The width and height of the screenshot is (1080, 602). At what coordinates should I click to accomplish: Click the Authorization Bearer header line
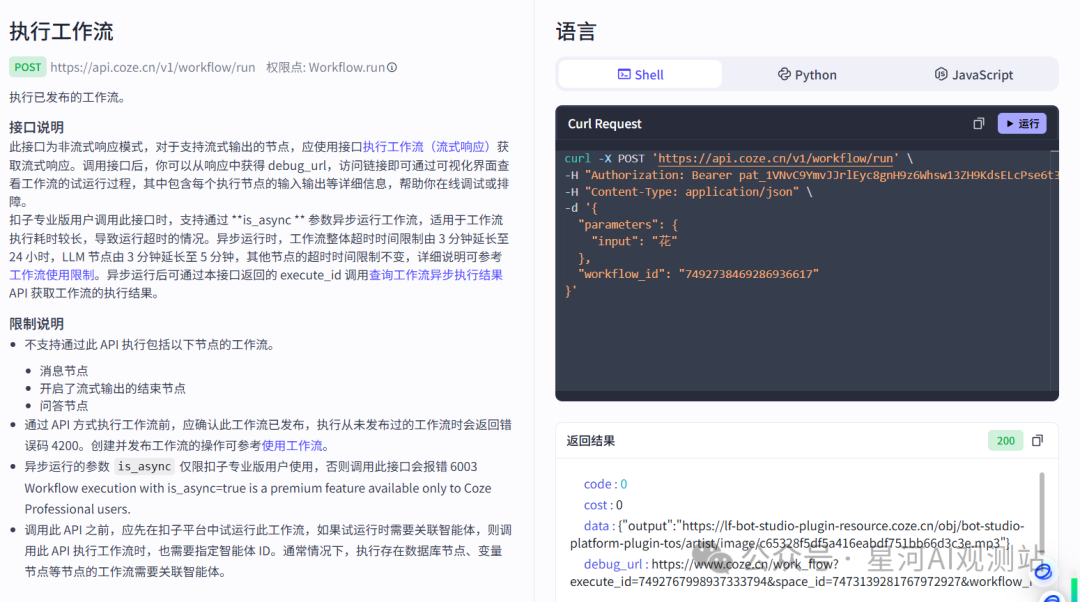(811, 175)
